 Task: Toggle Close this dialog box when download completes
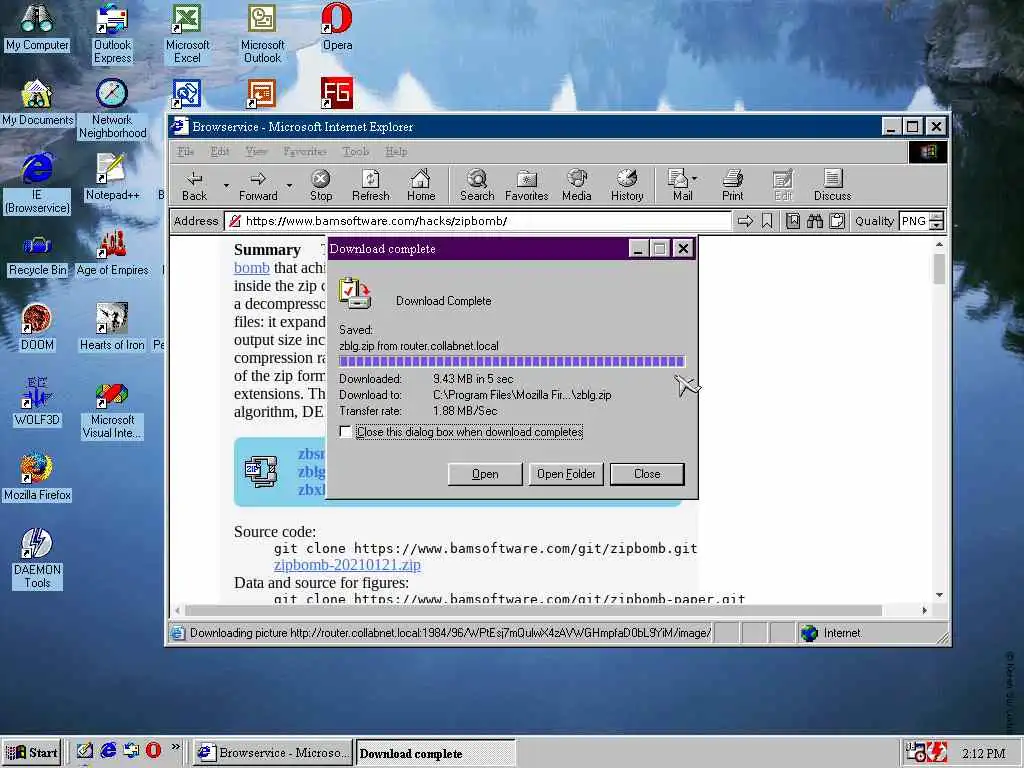[345, 432]
